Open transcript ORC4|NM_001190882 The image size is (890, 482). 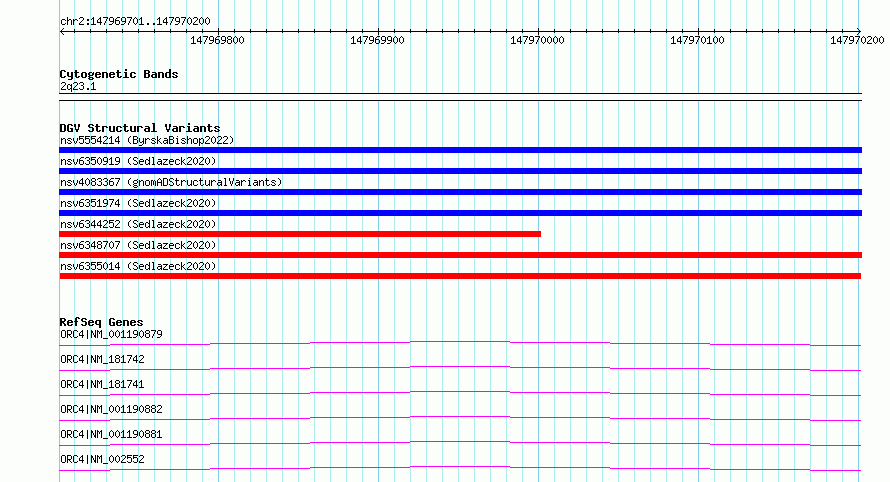point(111,409)
